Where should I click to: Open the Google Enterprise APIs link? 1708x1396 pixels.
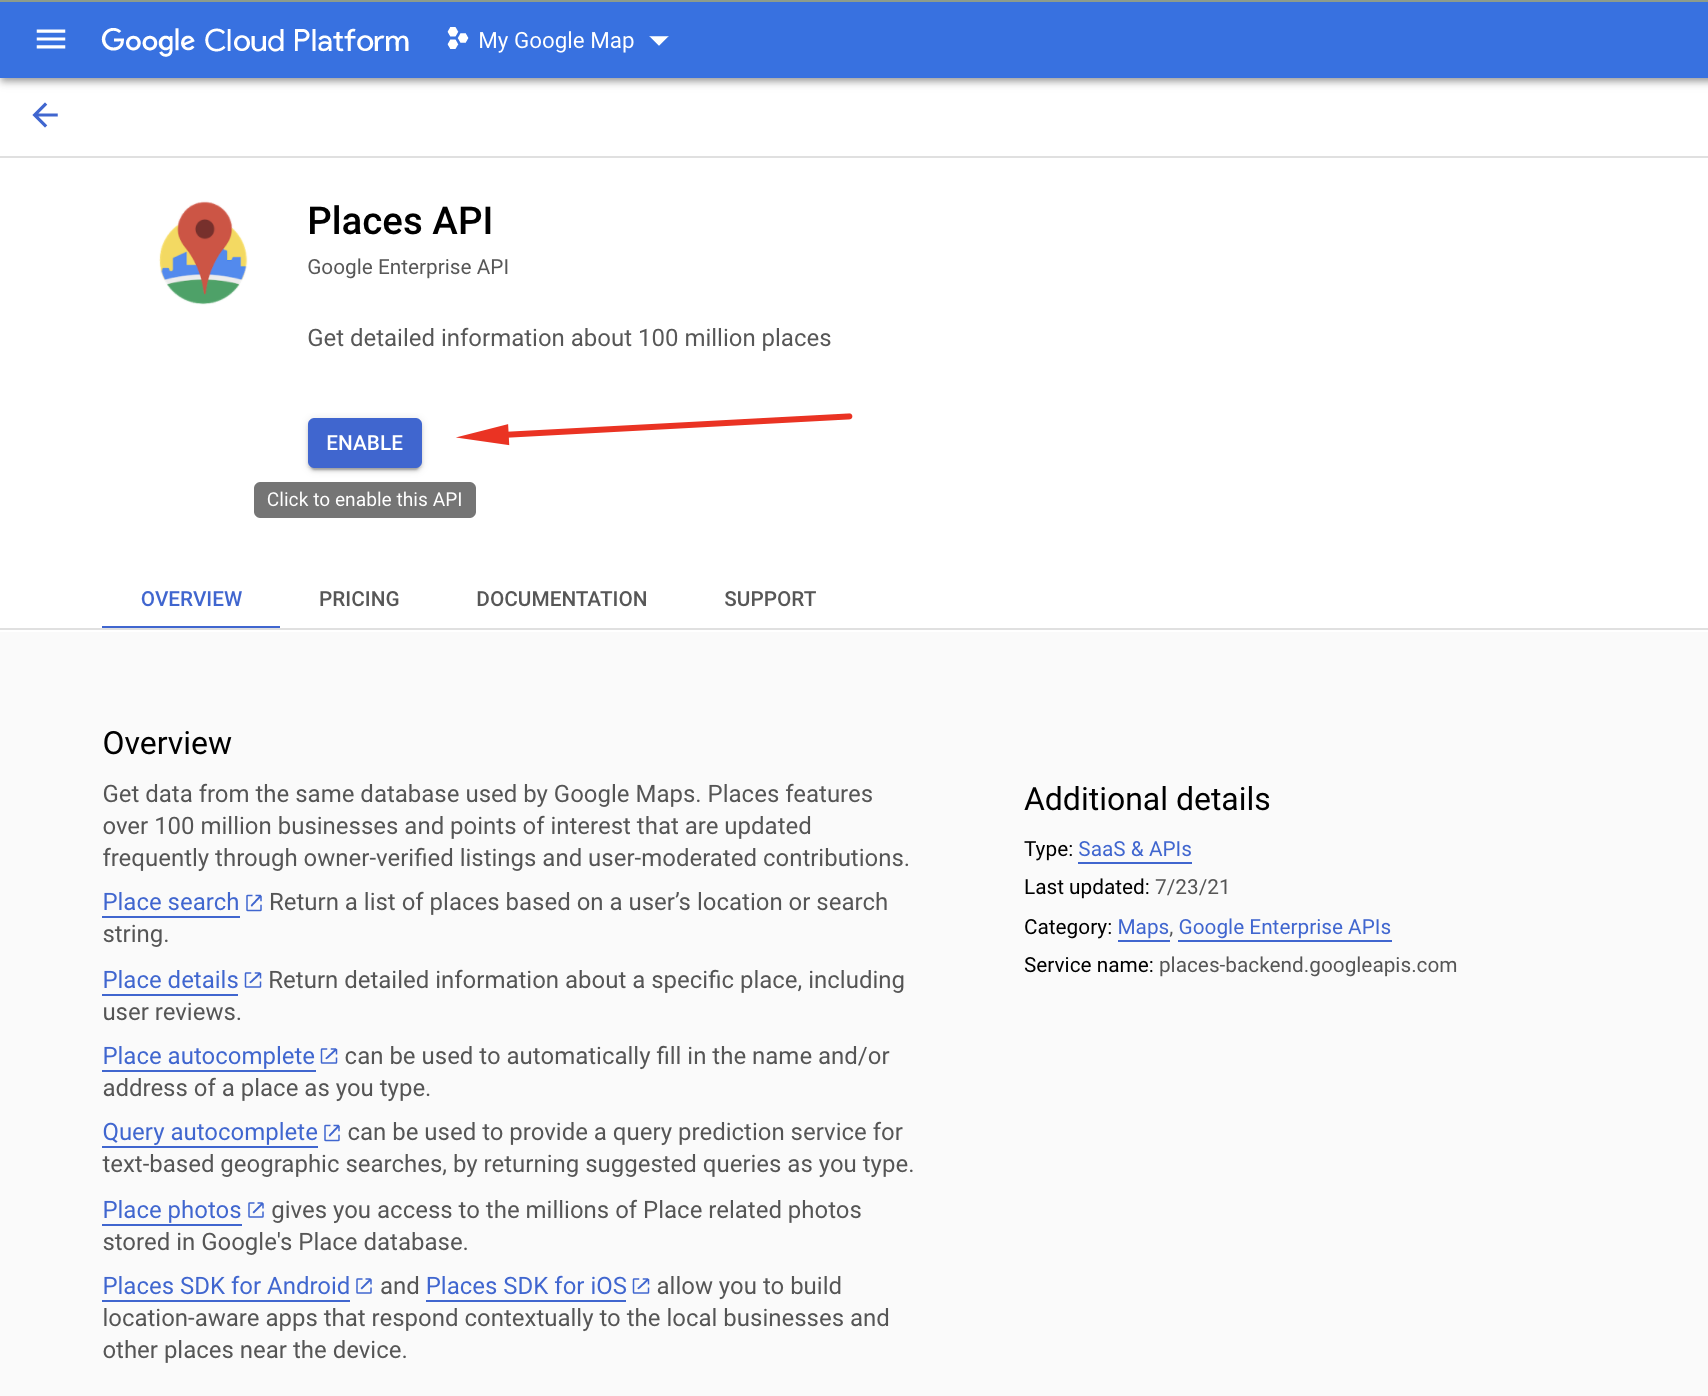click(1284, 927)
